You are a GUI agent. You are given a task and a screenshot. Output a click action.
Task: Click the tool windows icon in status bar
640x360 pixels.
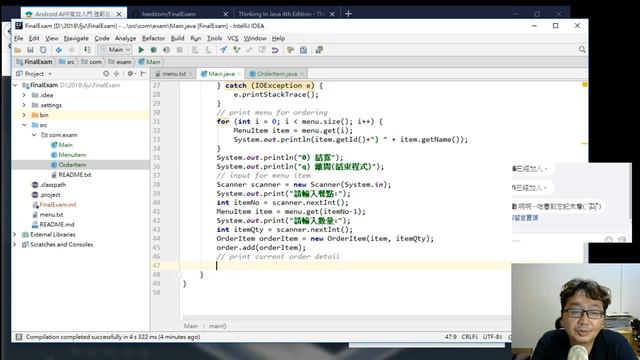point(19,337)
